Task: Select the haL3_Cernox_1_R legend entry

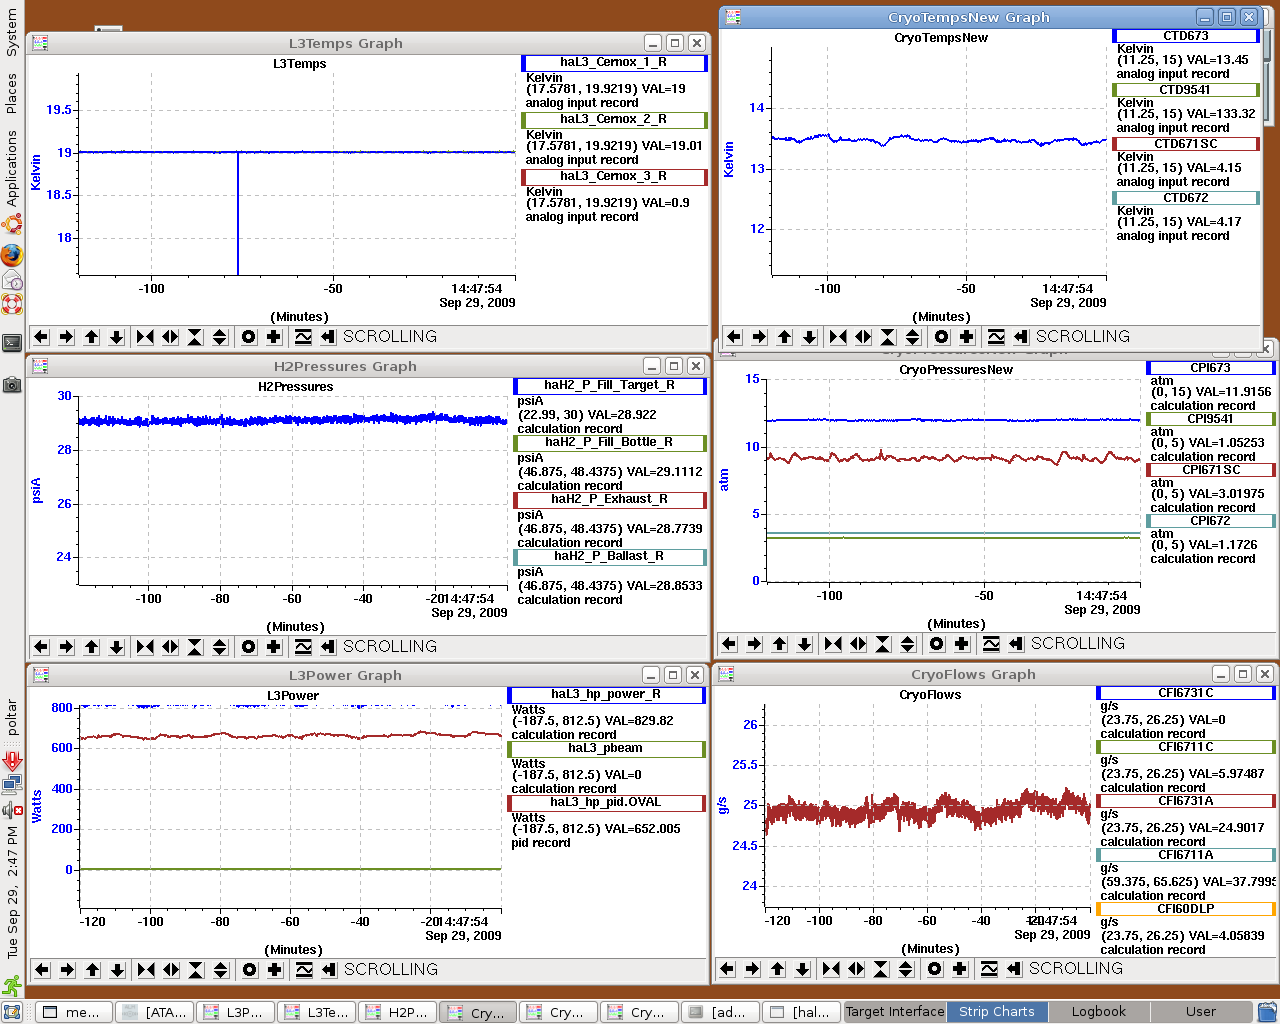Action: [x=614, y=63]
